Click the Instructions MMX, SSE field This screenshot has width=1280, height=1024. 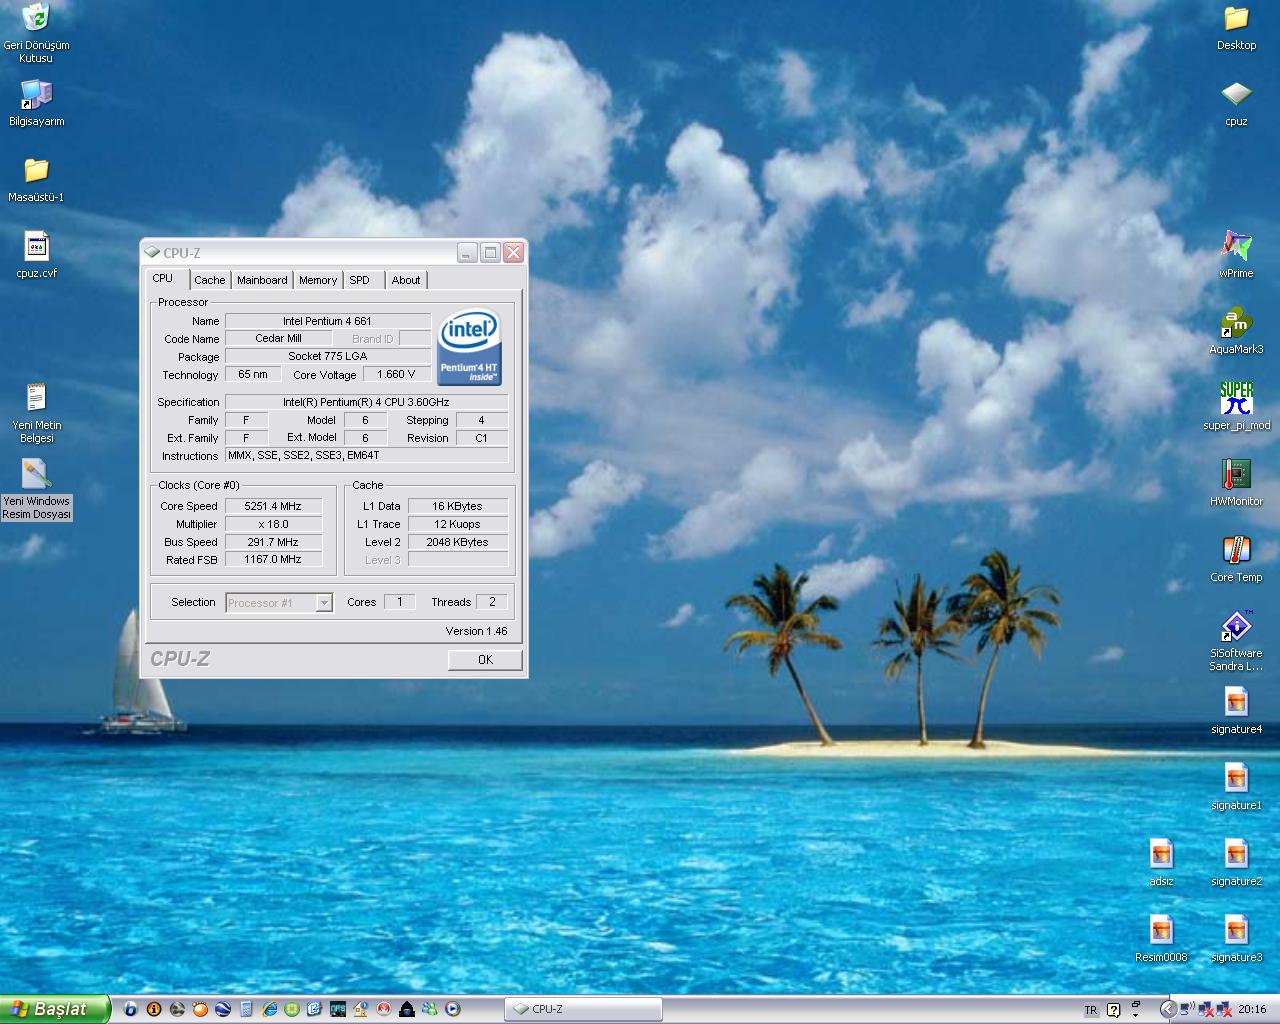pyautogui.click(x=367, y=455)
